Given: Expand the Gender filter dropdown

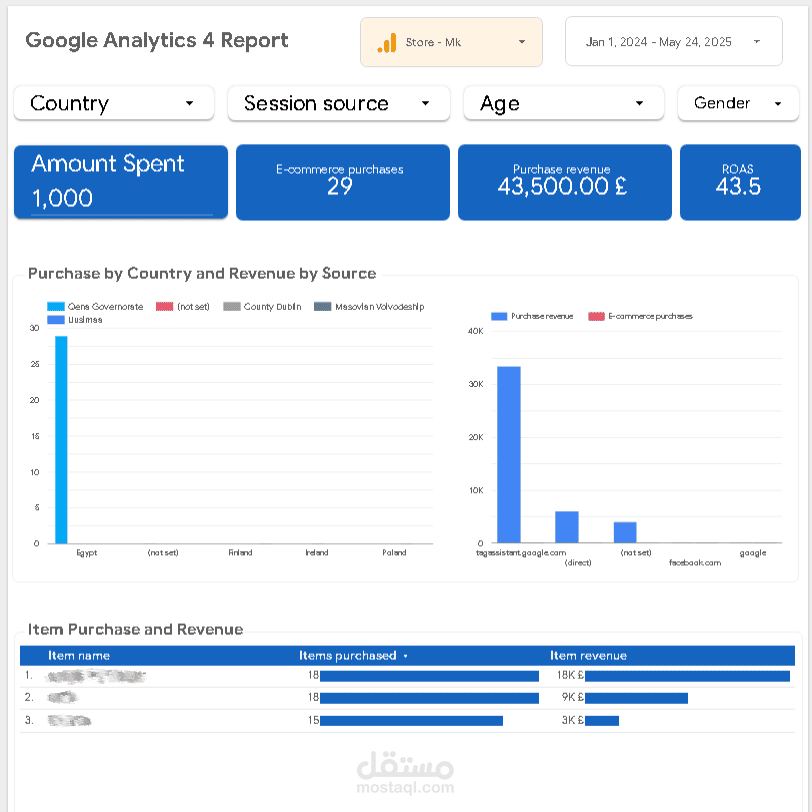Looking at the screenshot, I should pos(738,103).
